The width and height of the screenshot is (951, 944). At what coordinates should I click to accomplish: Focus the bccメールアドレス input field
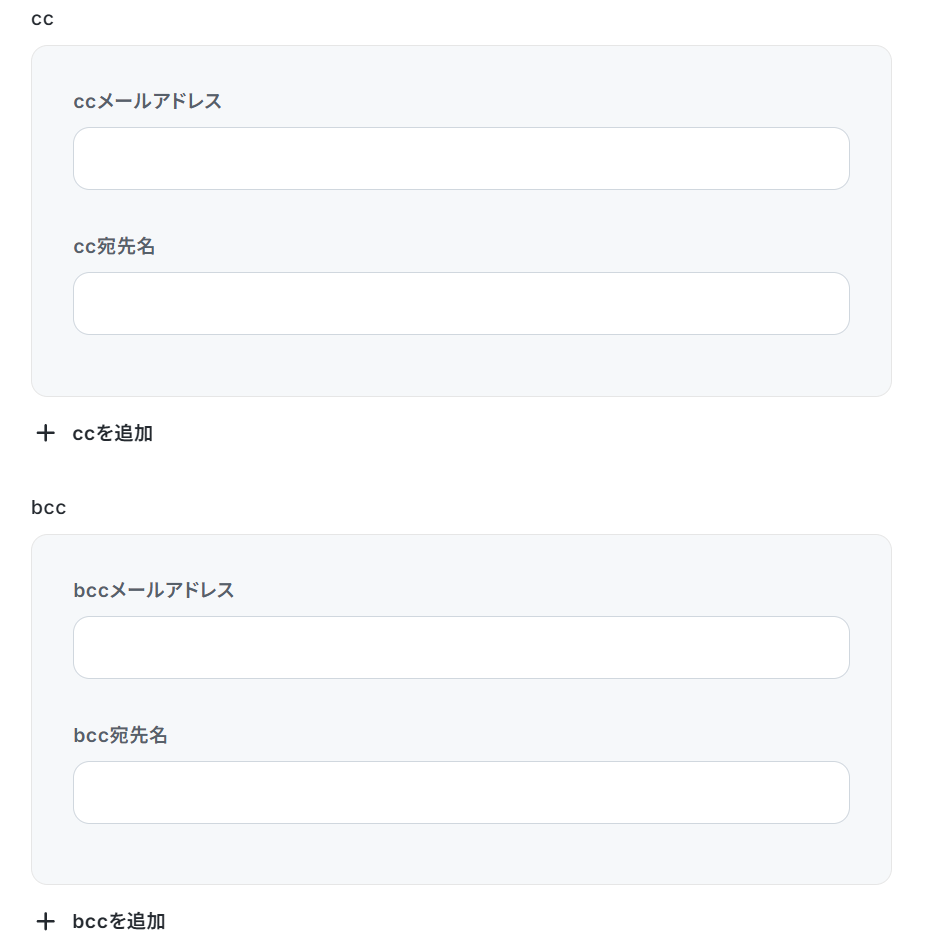(x=461, y=647)
